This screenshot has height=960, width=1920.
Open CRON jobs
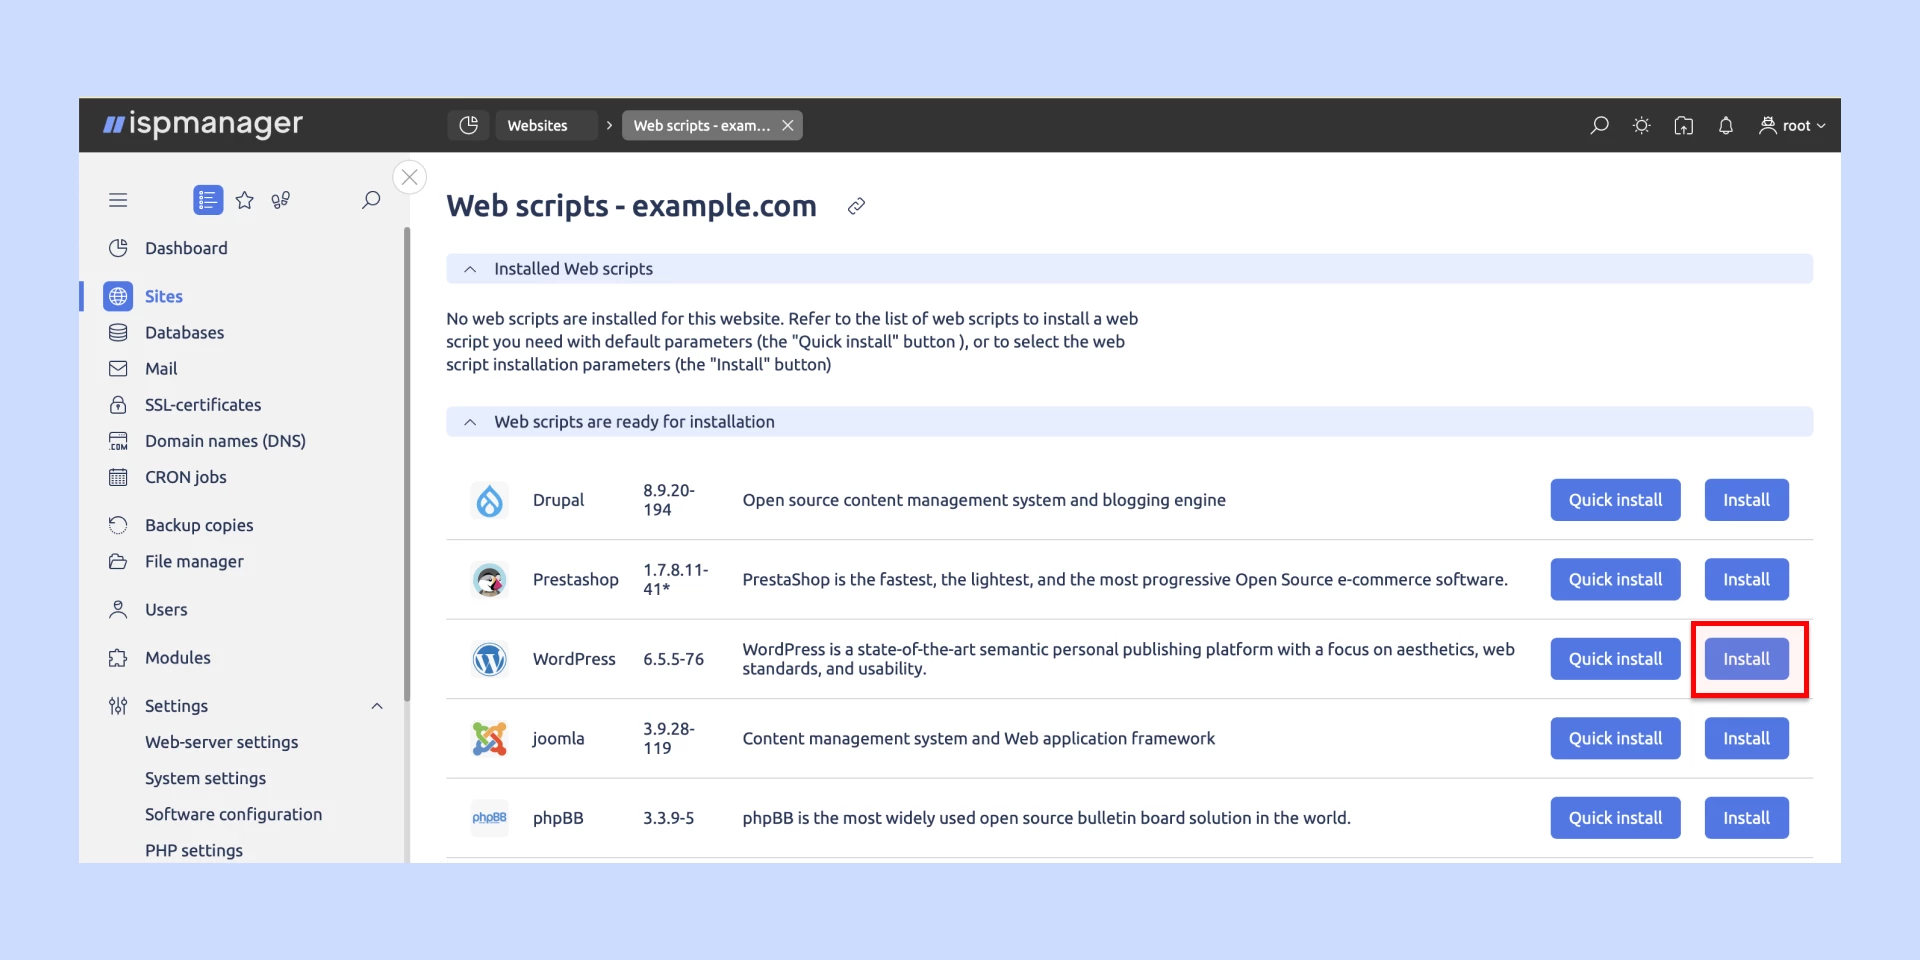pos(186,477)
